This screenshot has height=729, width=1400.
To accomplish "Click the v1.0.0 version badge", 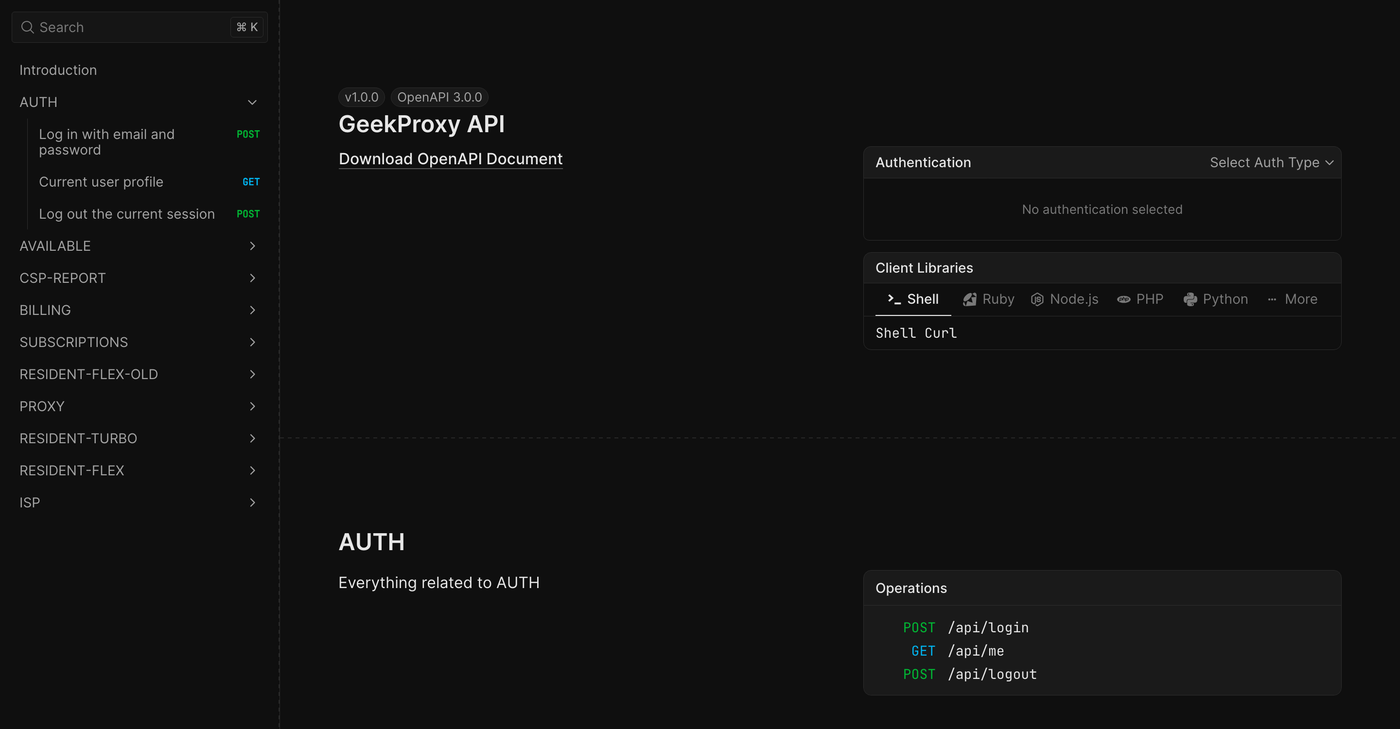I will pos(362,97).
